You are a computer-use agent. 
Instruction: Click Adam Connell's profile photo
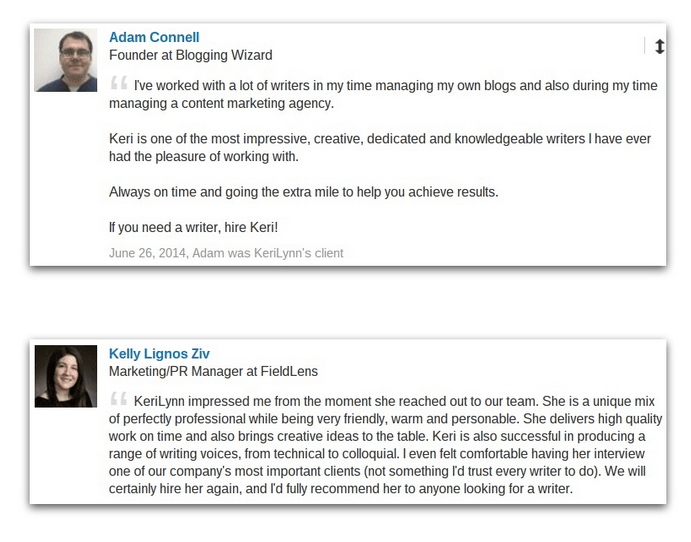point(66,60)
